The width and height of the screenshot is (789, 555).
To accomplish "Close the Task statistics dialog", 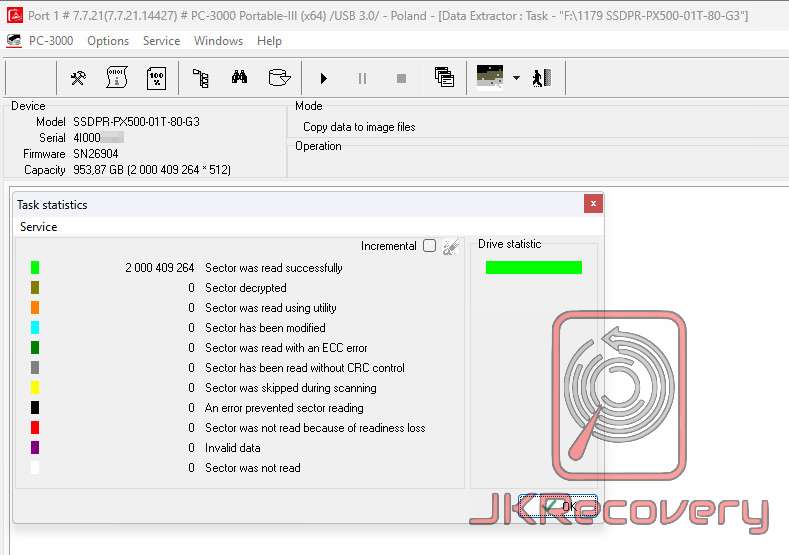I will tap(594, 204).
